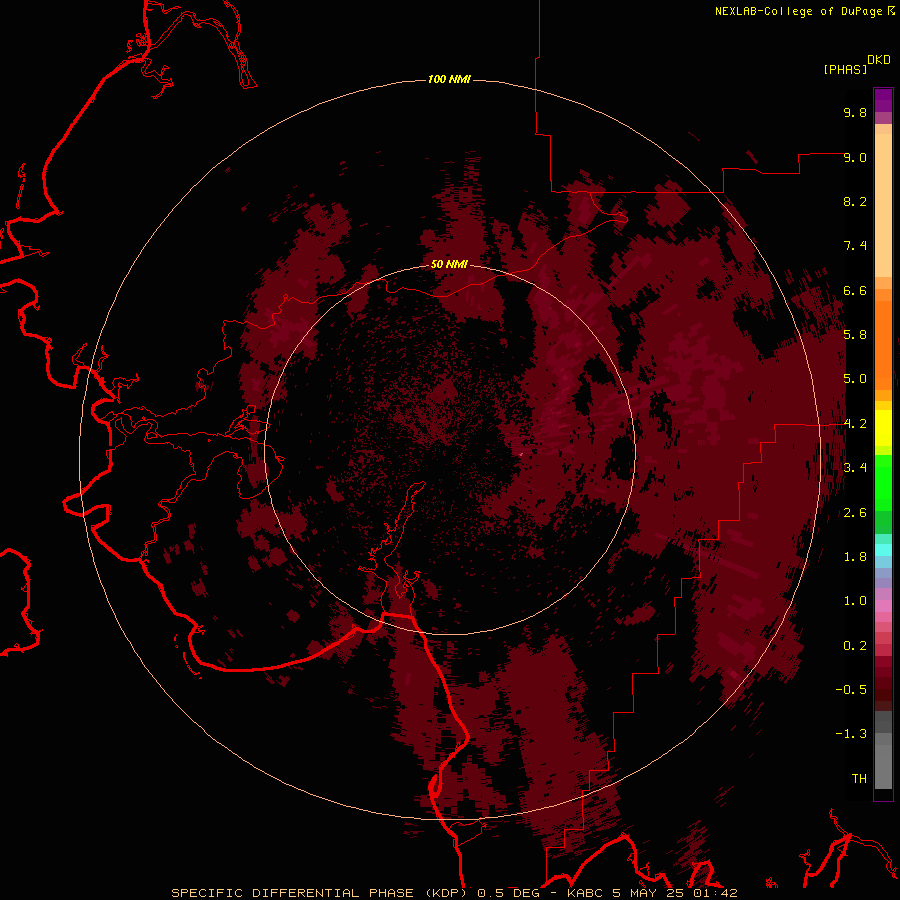Viewport: 900px width, 900px height.
Task: Click the 4.2 legend value
Action: coord(855,424)
